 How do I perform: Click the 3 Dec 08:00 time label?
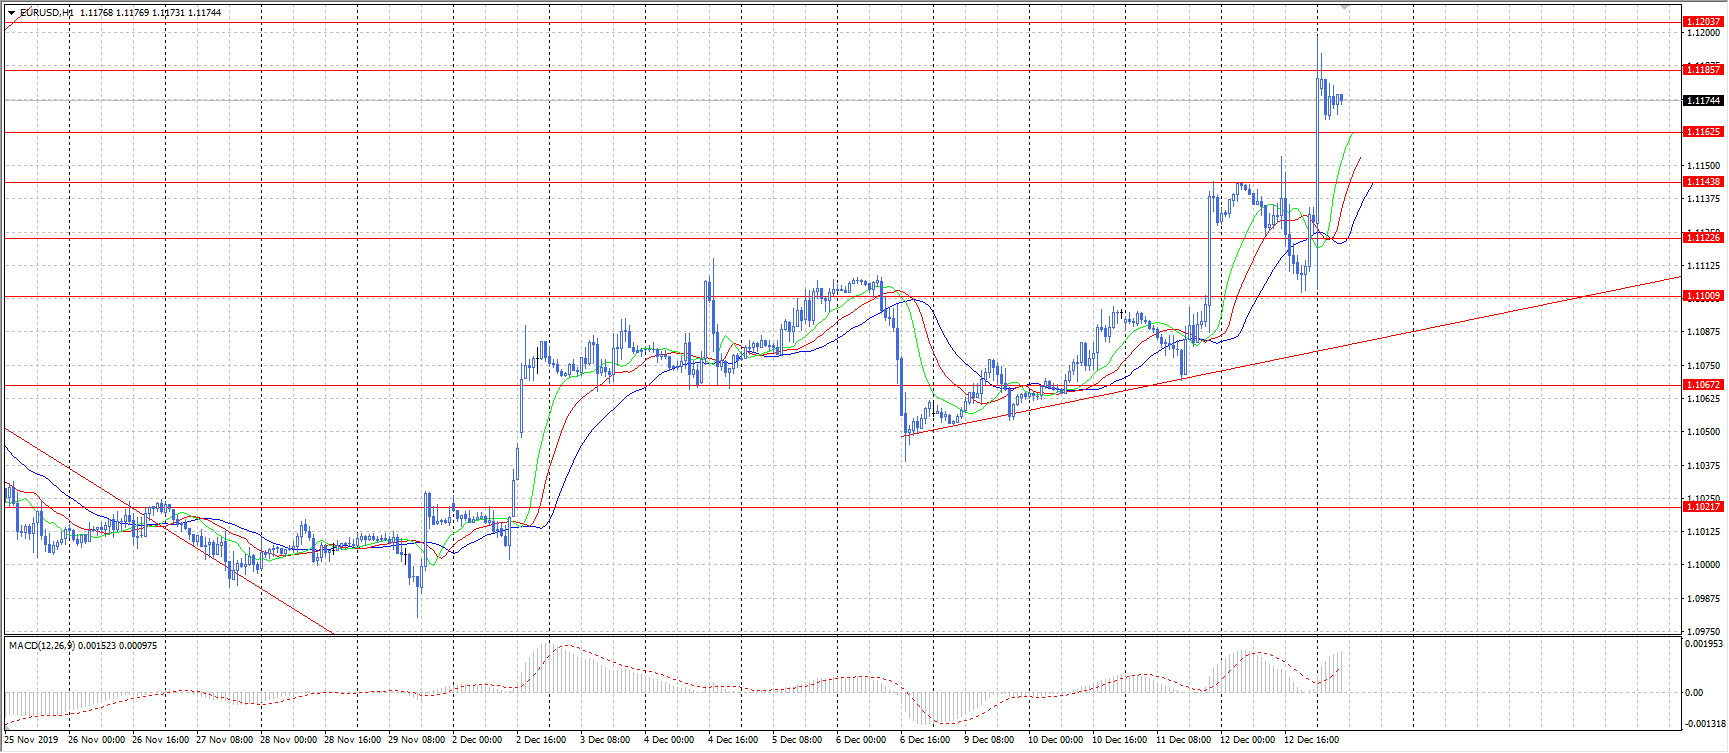click(x=605, y=741)
